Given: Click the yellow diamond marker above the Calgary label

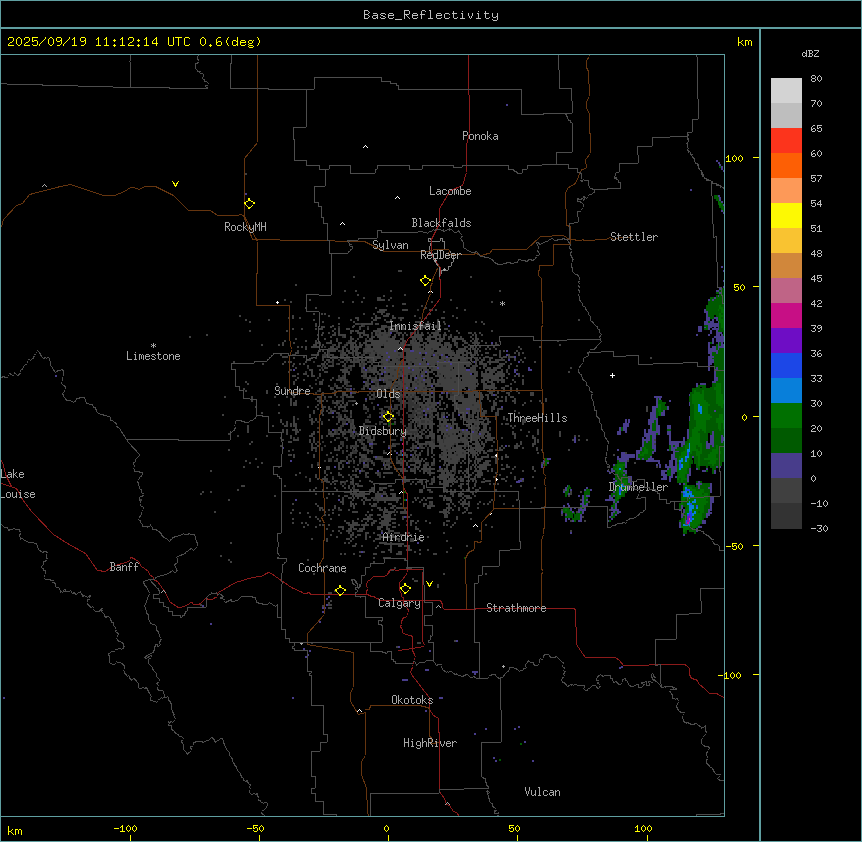Looking at the screenshot, I should [x=405, y=588].
